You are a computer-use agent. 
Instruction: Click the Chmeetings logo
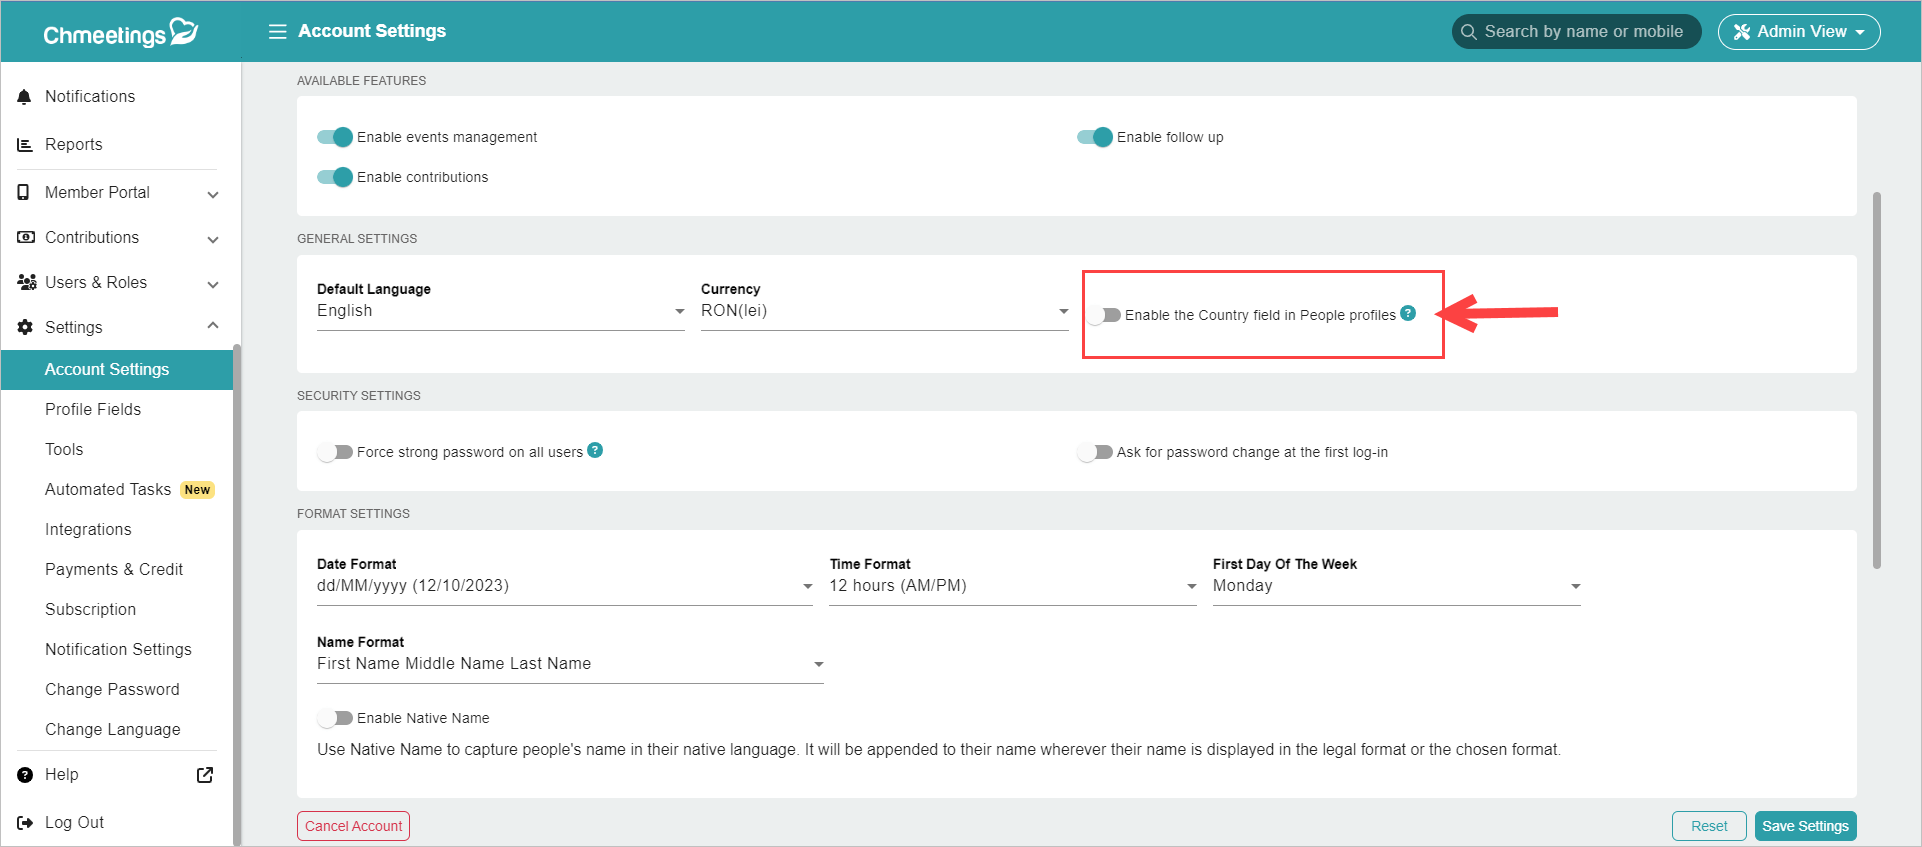[x=120, y=33]
